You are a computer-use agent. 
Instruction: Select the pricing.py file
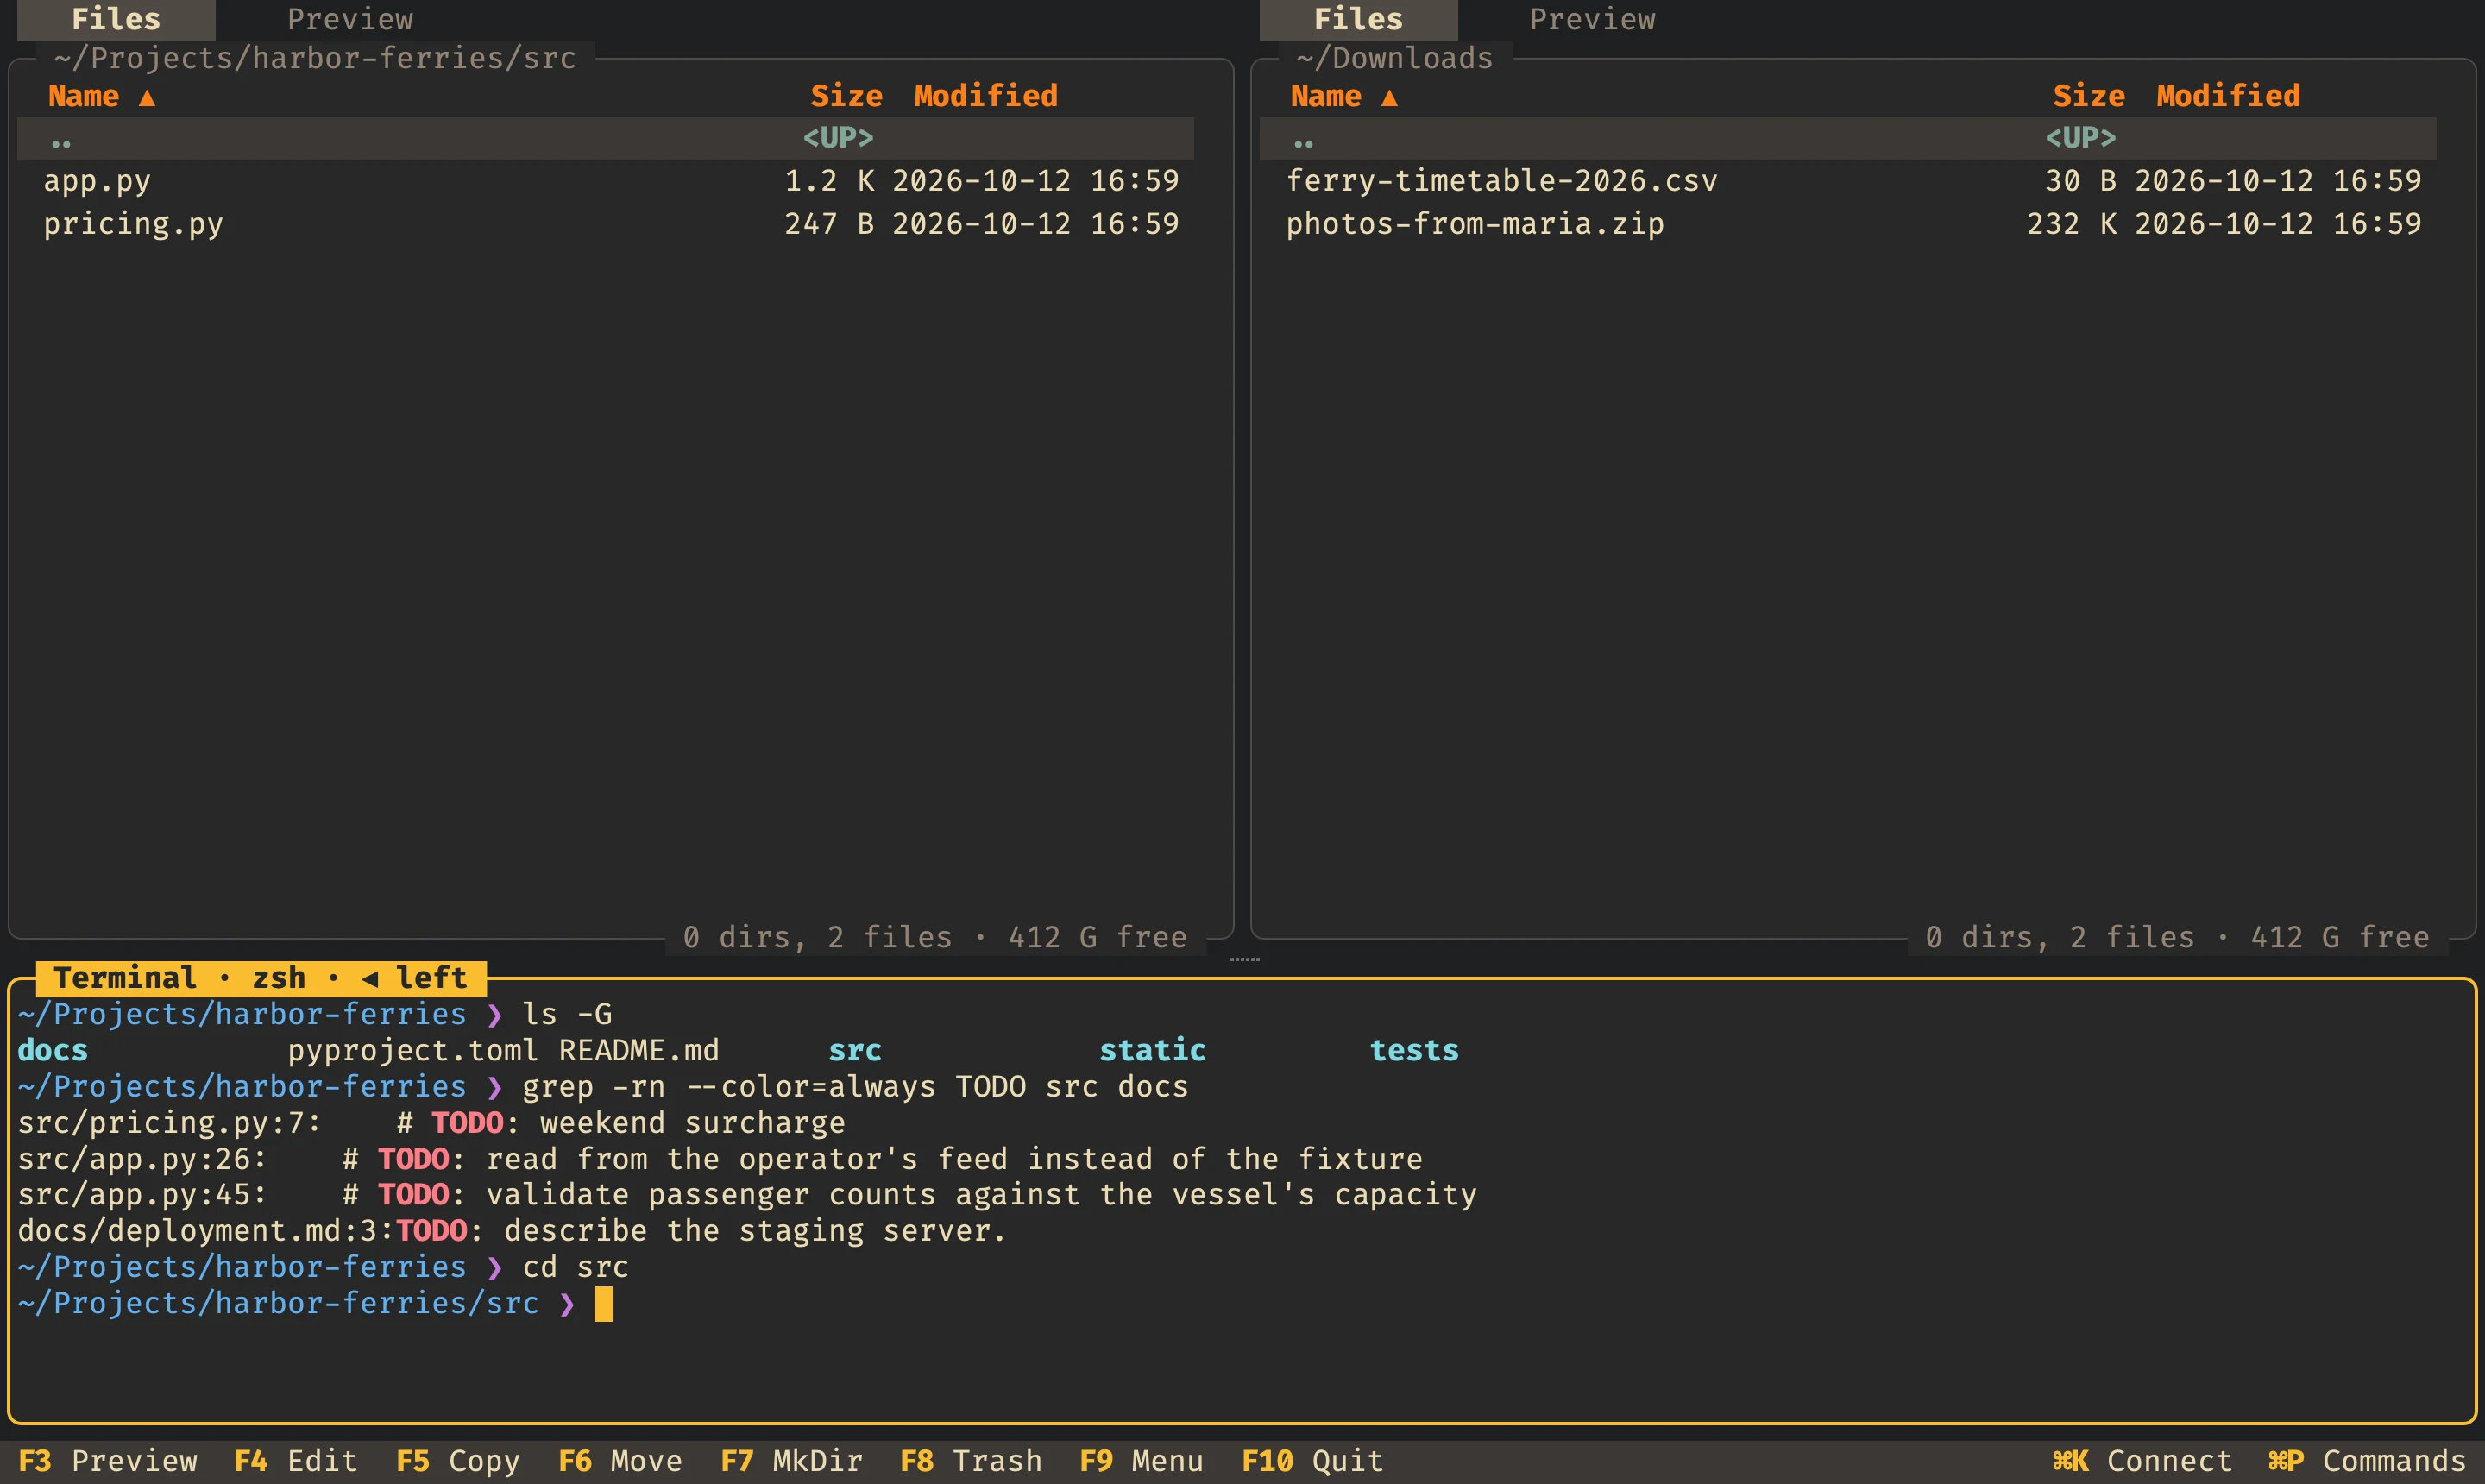coord(605,224)
